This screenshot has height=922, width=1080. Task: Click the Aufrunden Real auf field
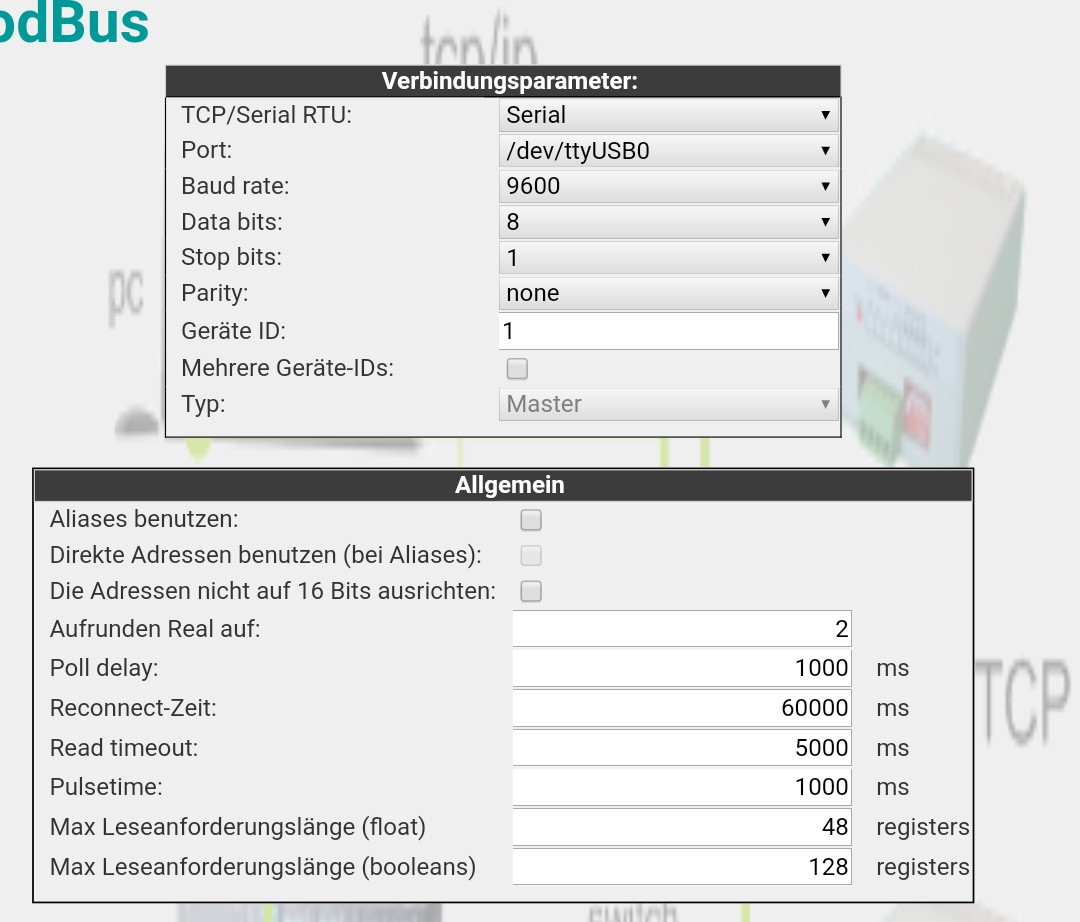(x=682, y=629)
